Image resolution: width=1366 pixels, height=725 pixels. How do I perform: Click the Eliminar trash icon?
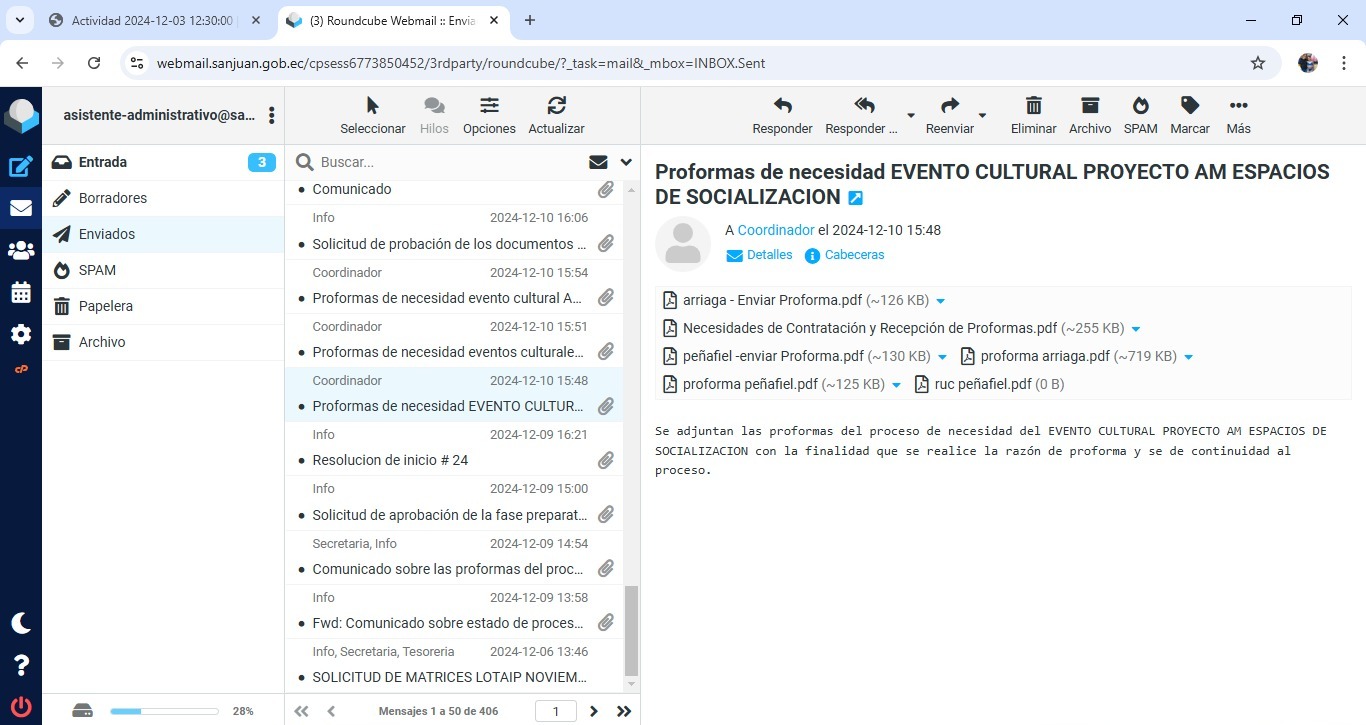pos(1033,115)
